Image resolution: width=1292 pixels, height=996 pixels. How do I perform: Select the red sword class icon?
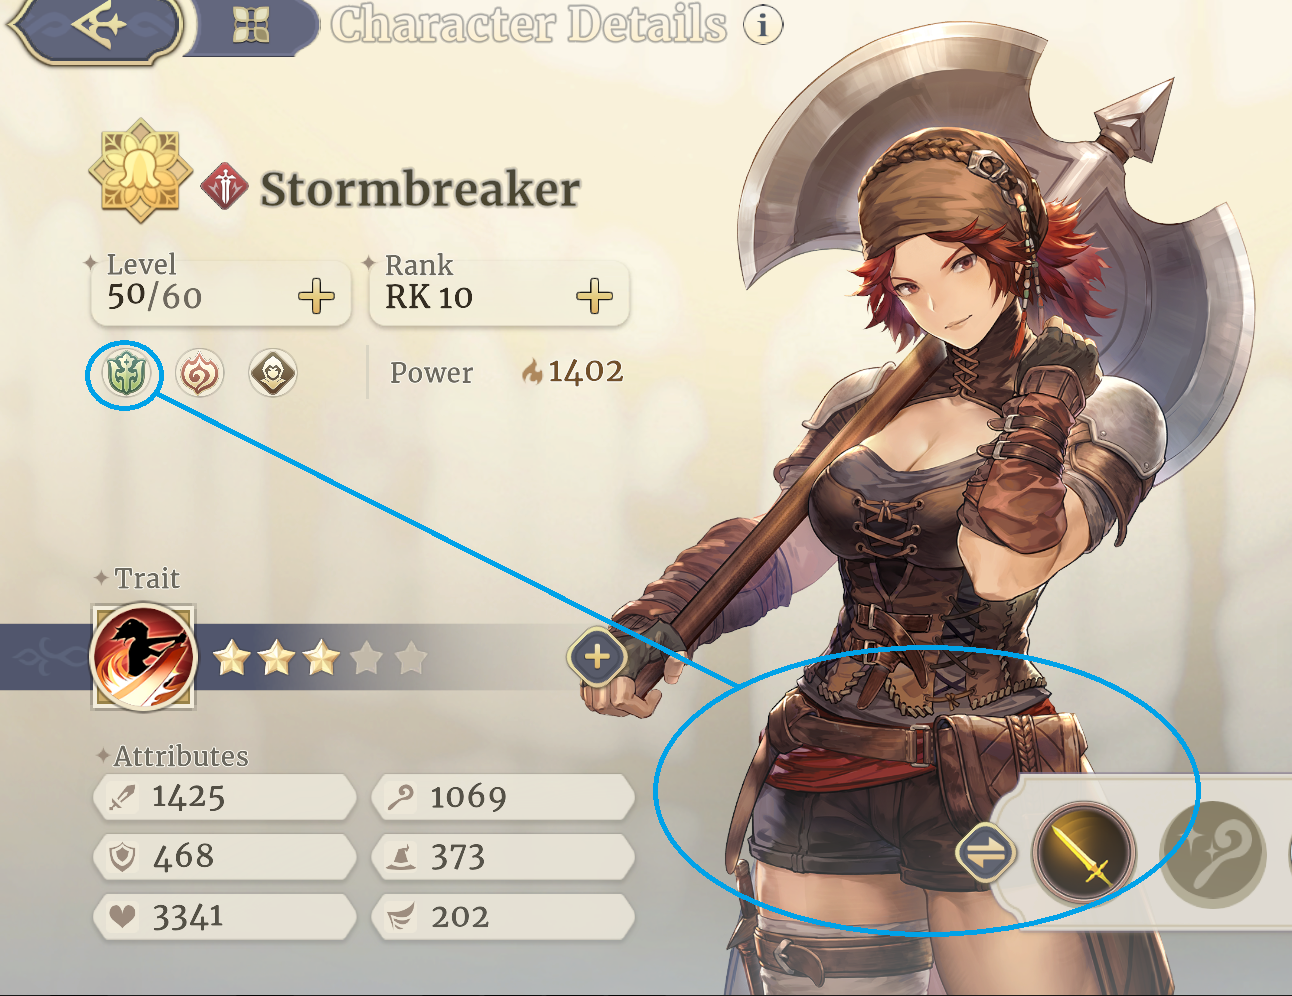click(x=225, y=187)
